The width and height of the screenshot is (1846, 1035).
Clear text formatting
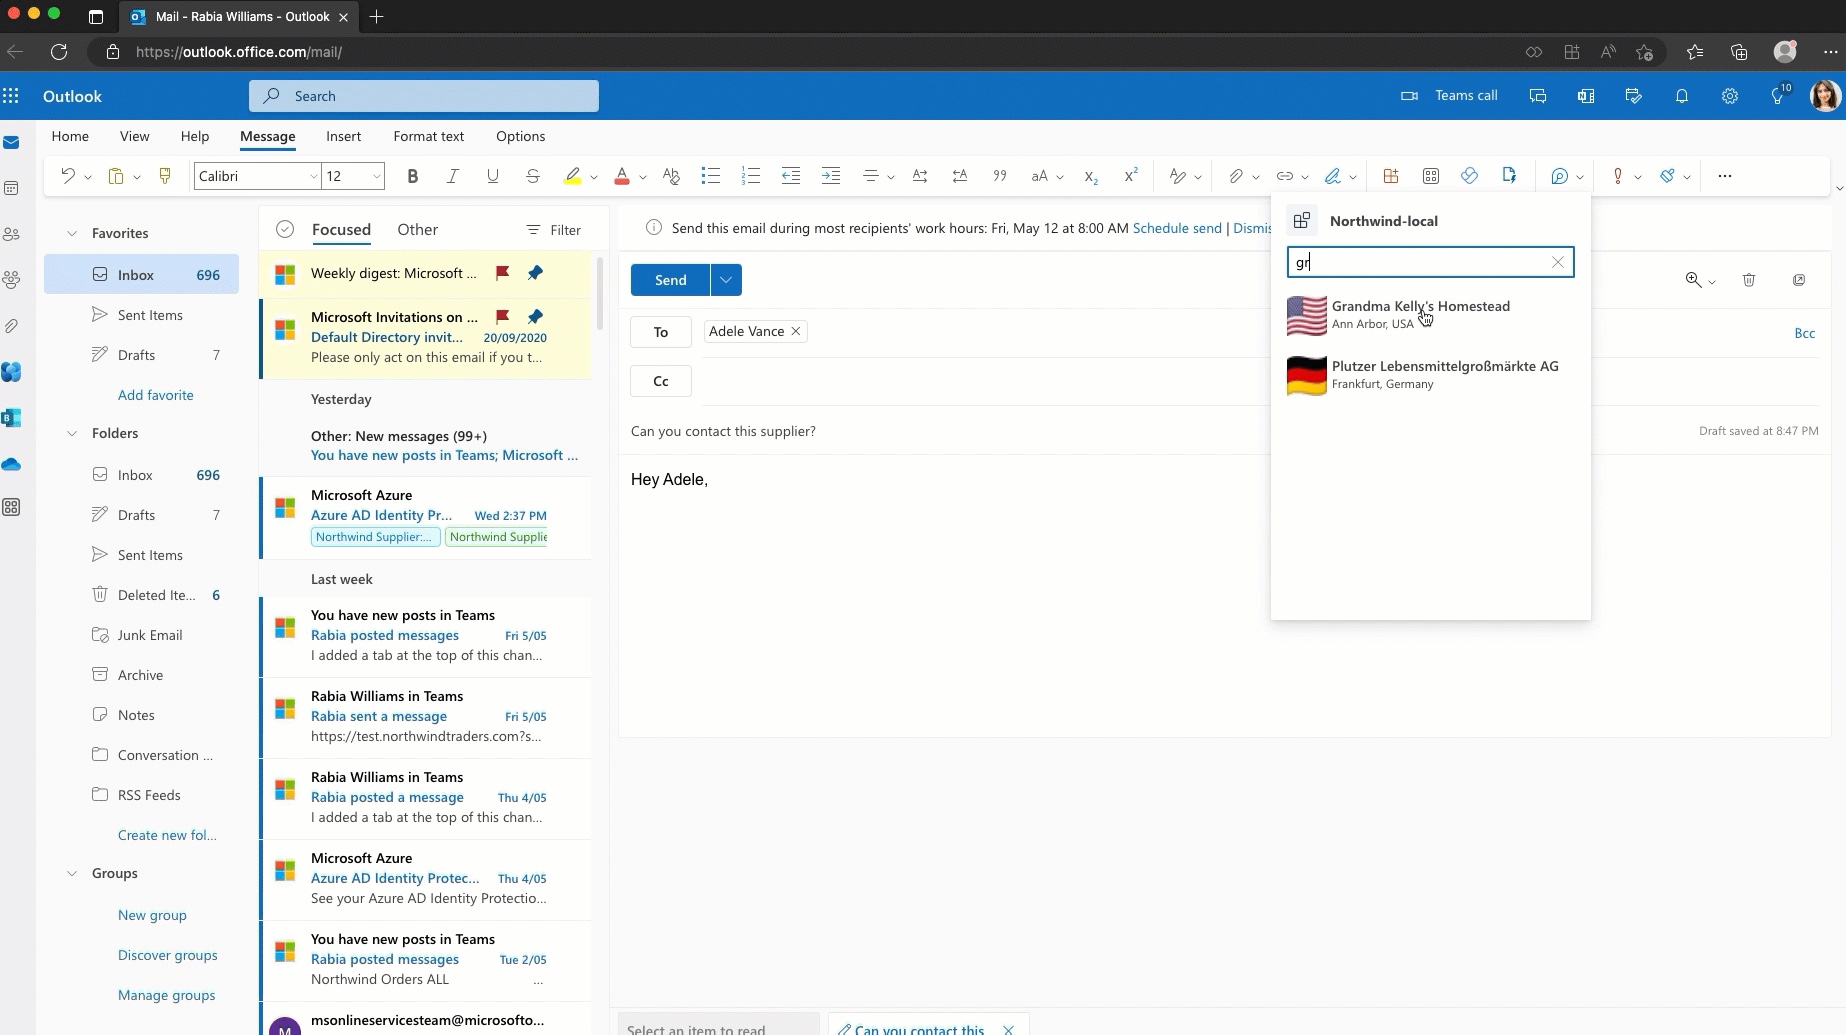[671, 176]
